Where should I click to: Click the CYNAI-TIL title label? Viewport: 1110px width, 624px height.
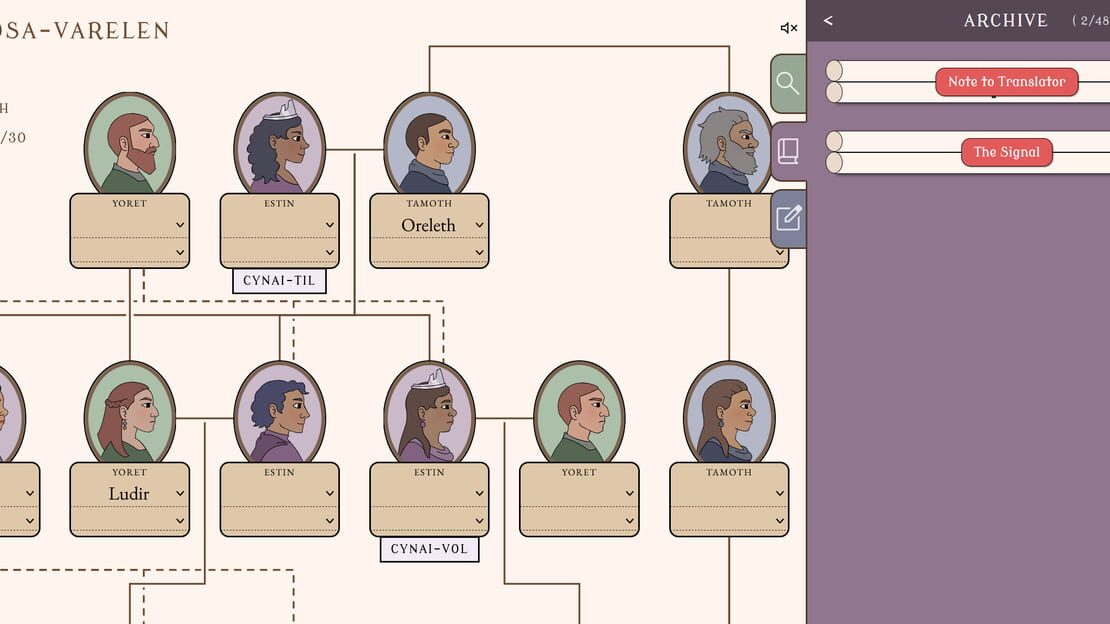[280, 280]
